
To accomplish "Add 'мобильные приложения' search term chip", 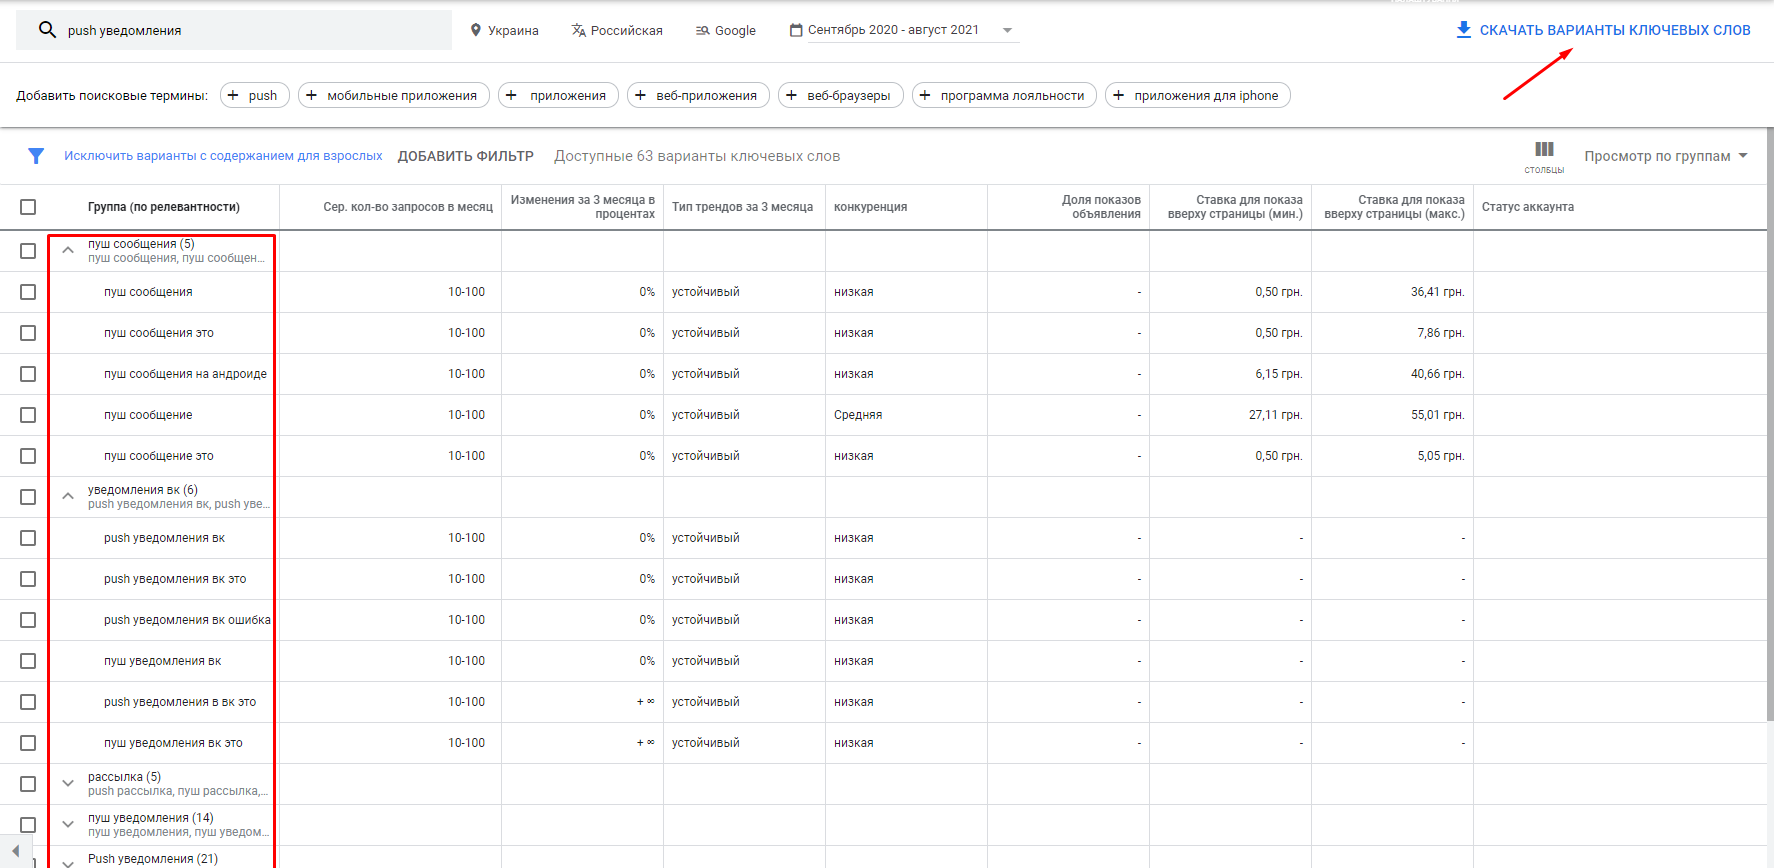I will [394, 95].
